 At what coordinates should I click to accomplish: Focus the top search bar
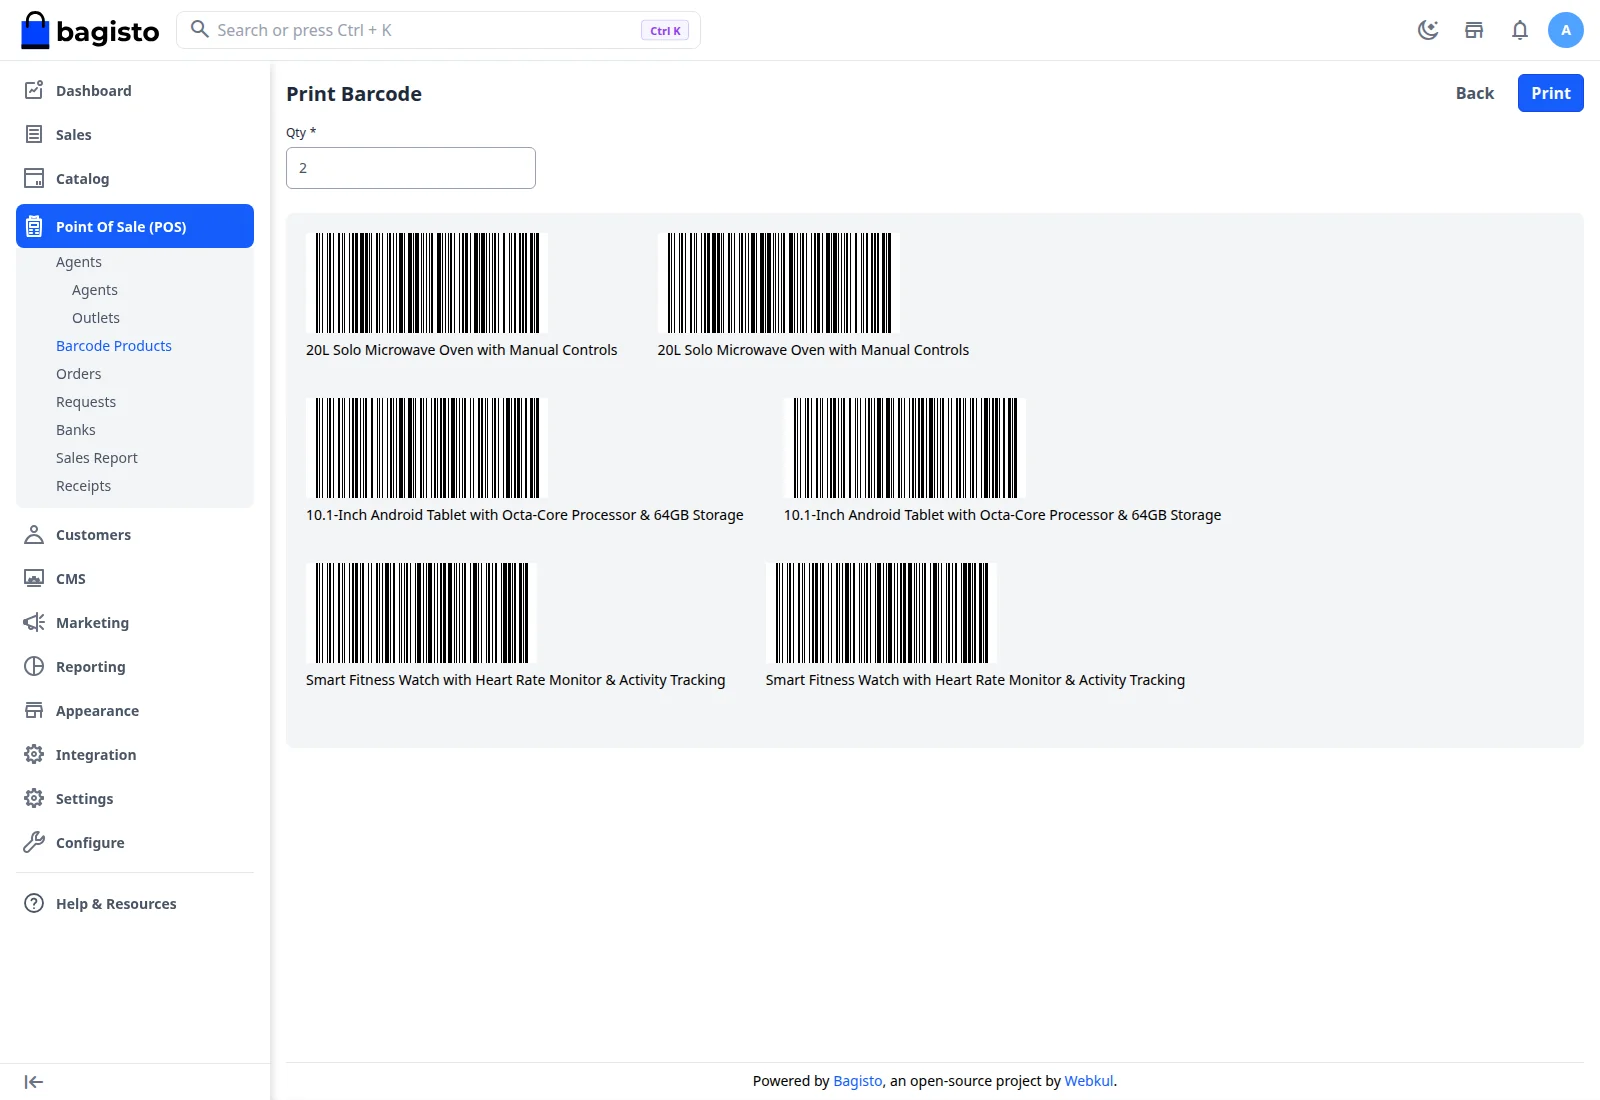[x=438, y=30]
